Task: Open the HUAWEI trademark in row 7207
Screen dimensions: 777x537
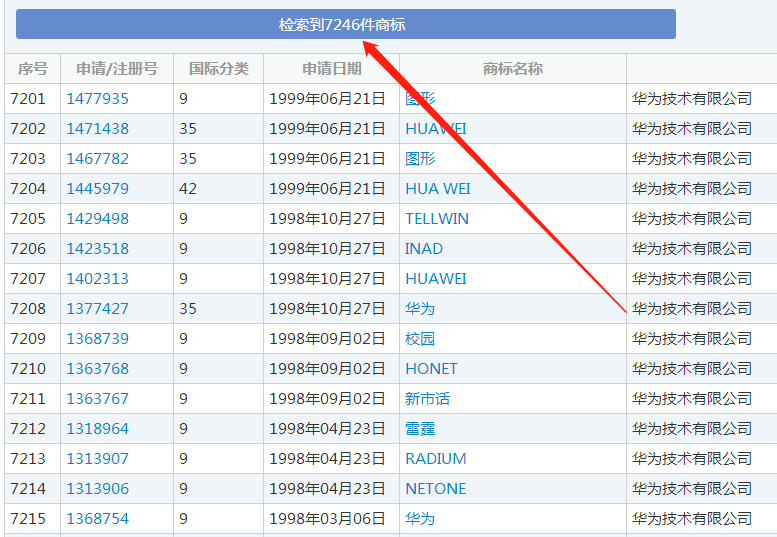Action: (436, 278)
